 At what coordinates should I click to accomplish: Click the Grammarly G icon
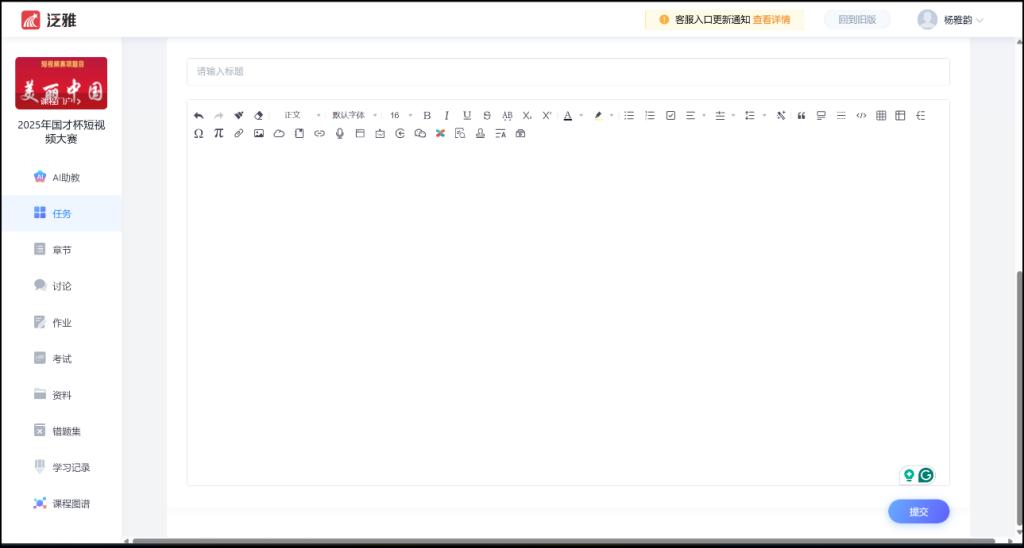click(x=925, y=475)
